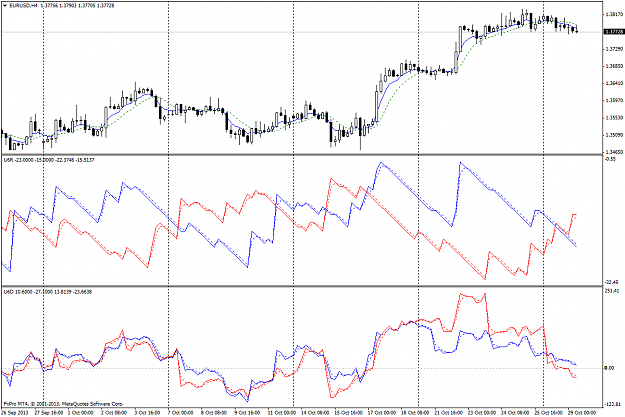
Task: Click the 1.36850 price scale label
Action: 614,66
